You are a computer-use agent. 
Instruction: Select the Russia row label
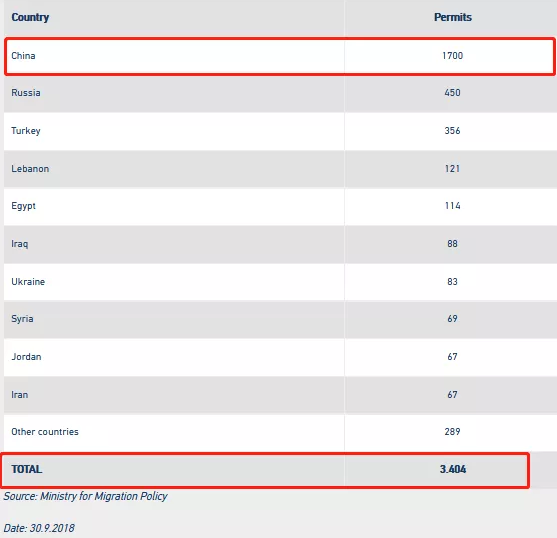26,93
